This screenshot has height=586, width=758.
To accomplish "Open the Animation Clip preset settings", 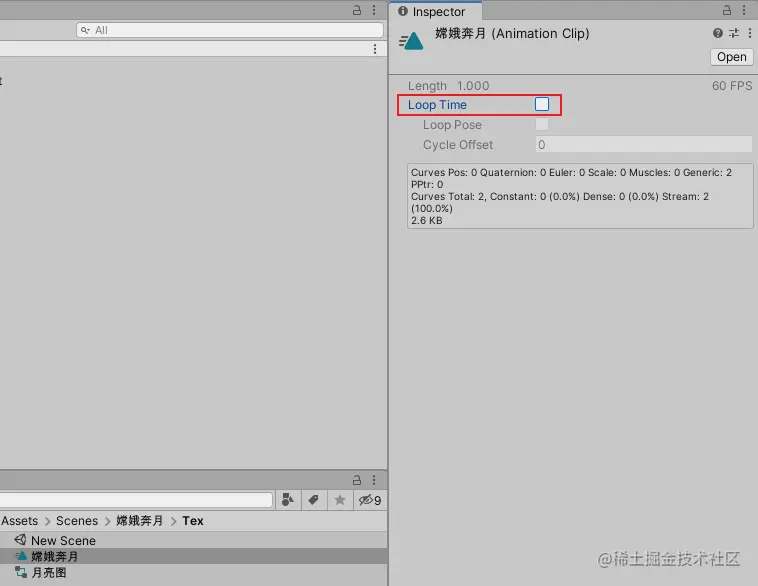I will tap(734, 33).
